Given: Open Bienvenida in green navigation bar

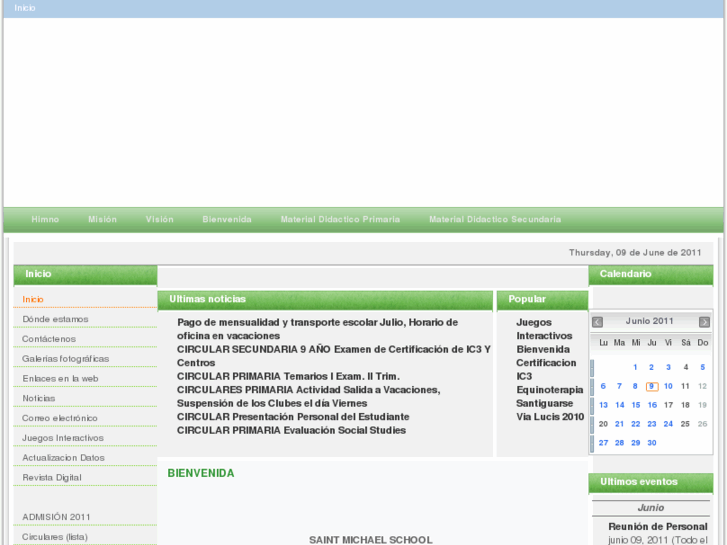Looking at the screenshot, I should click(227, 219).
